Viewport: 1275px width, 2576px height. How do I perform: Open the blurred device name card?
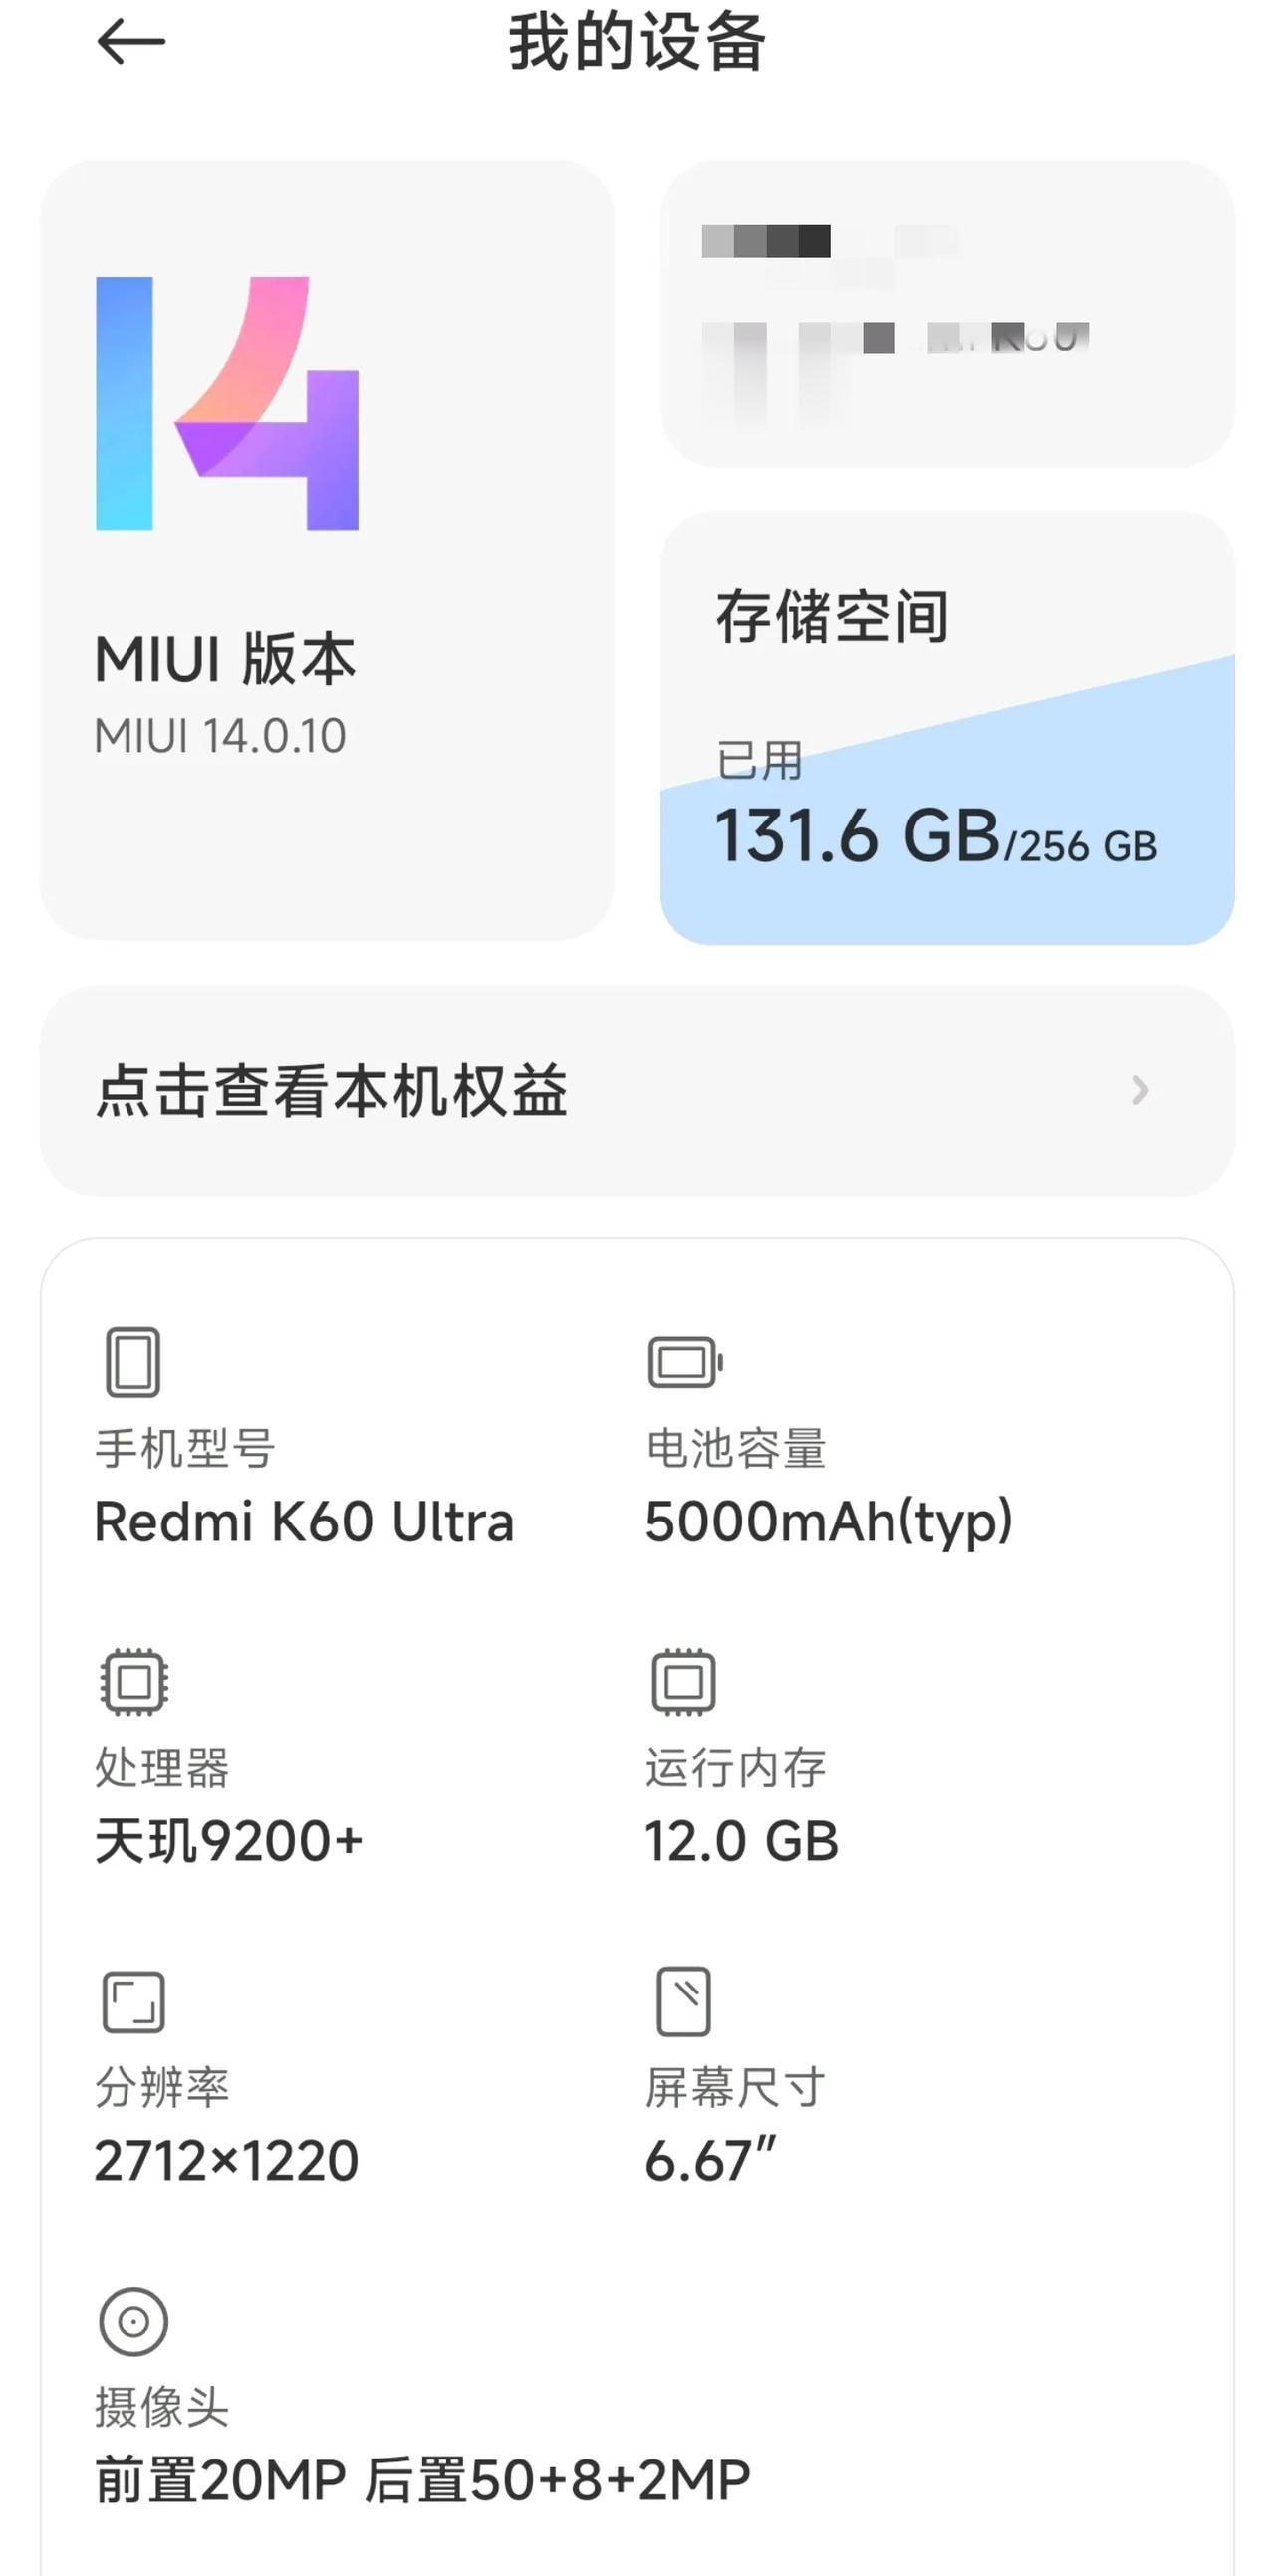(x=947, y=314)
